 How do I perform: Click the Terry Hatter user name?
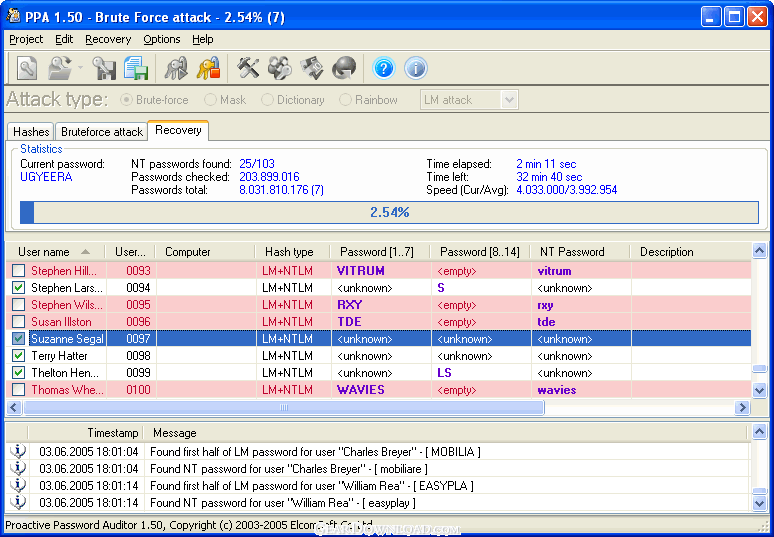[59, 356]
